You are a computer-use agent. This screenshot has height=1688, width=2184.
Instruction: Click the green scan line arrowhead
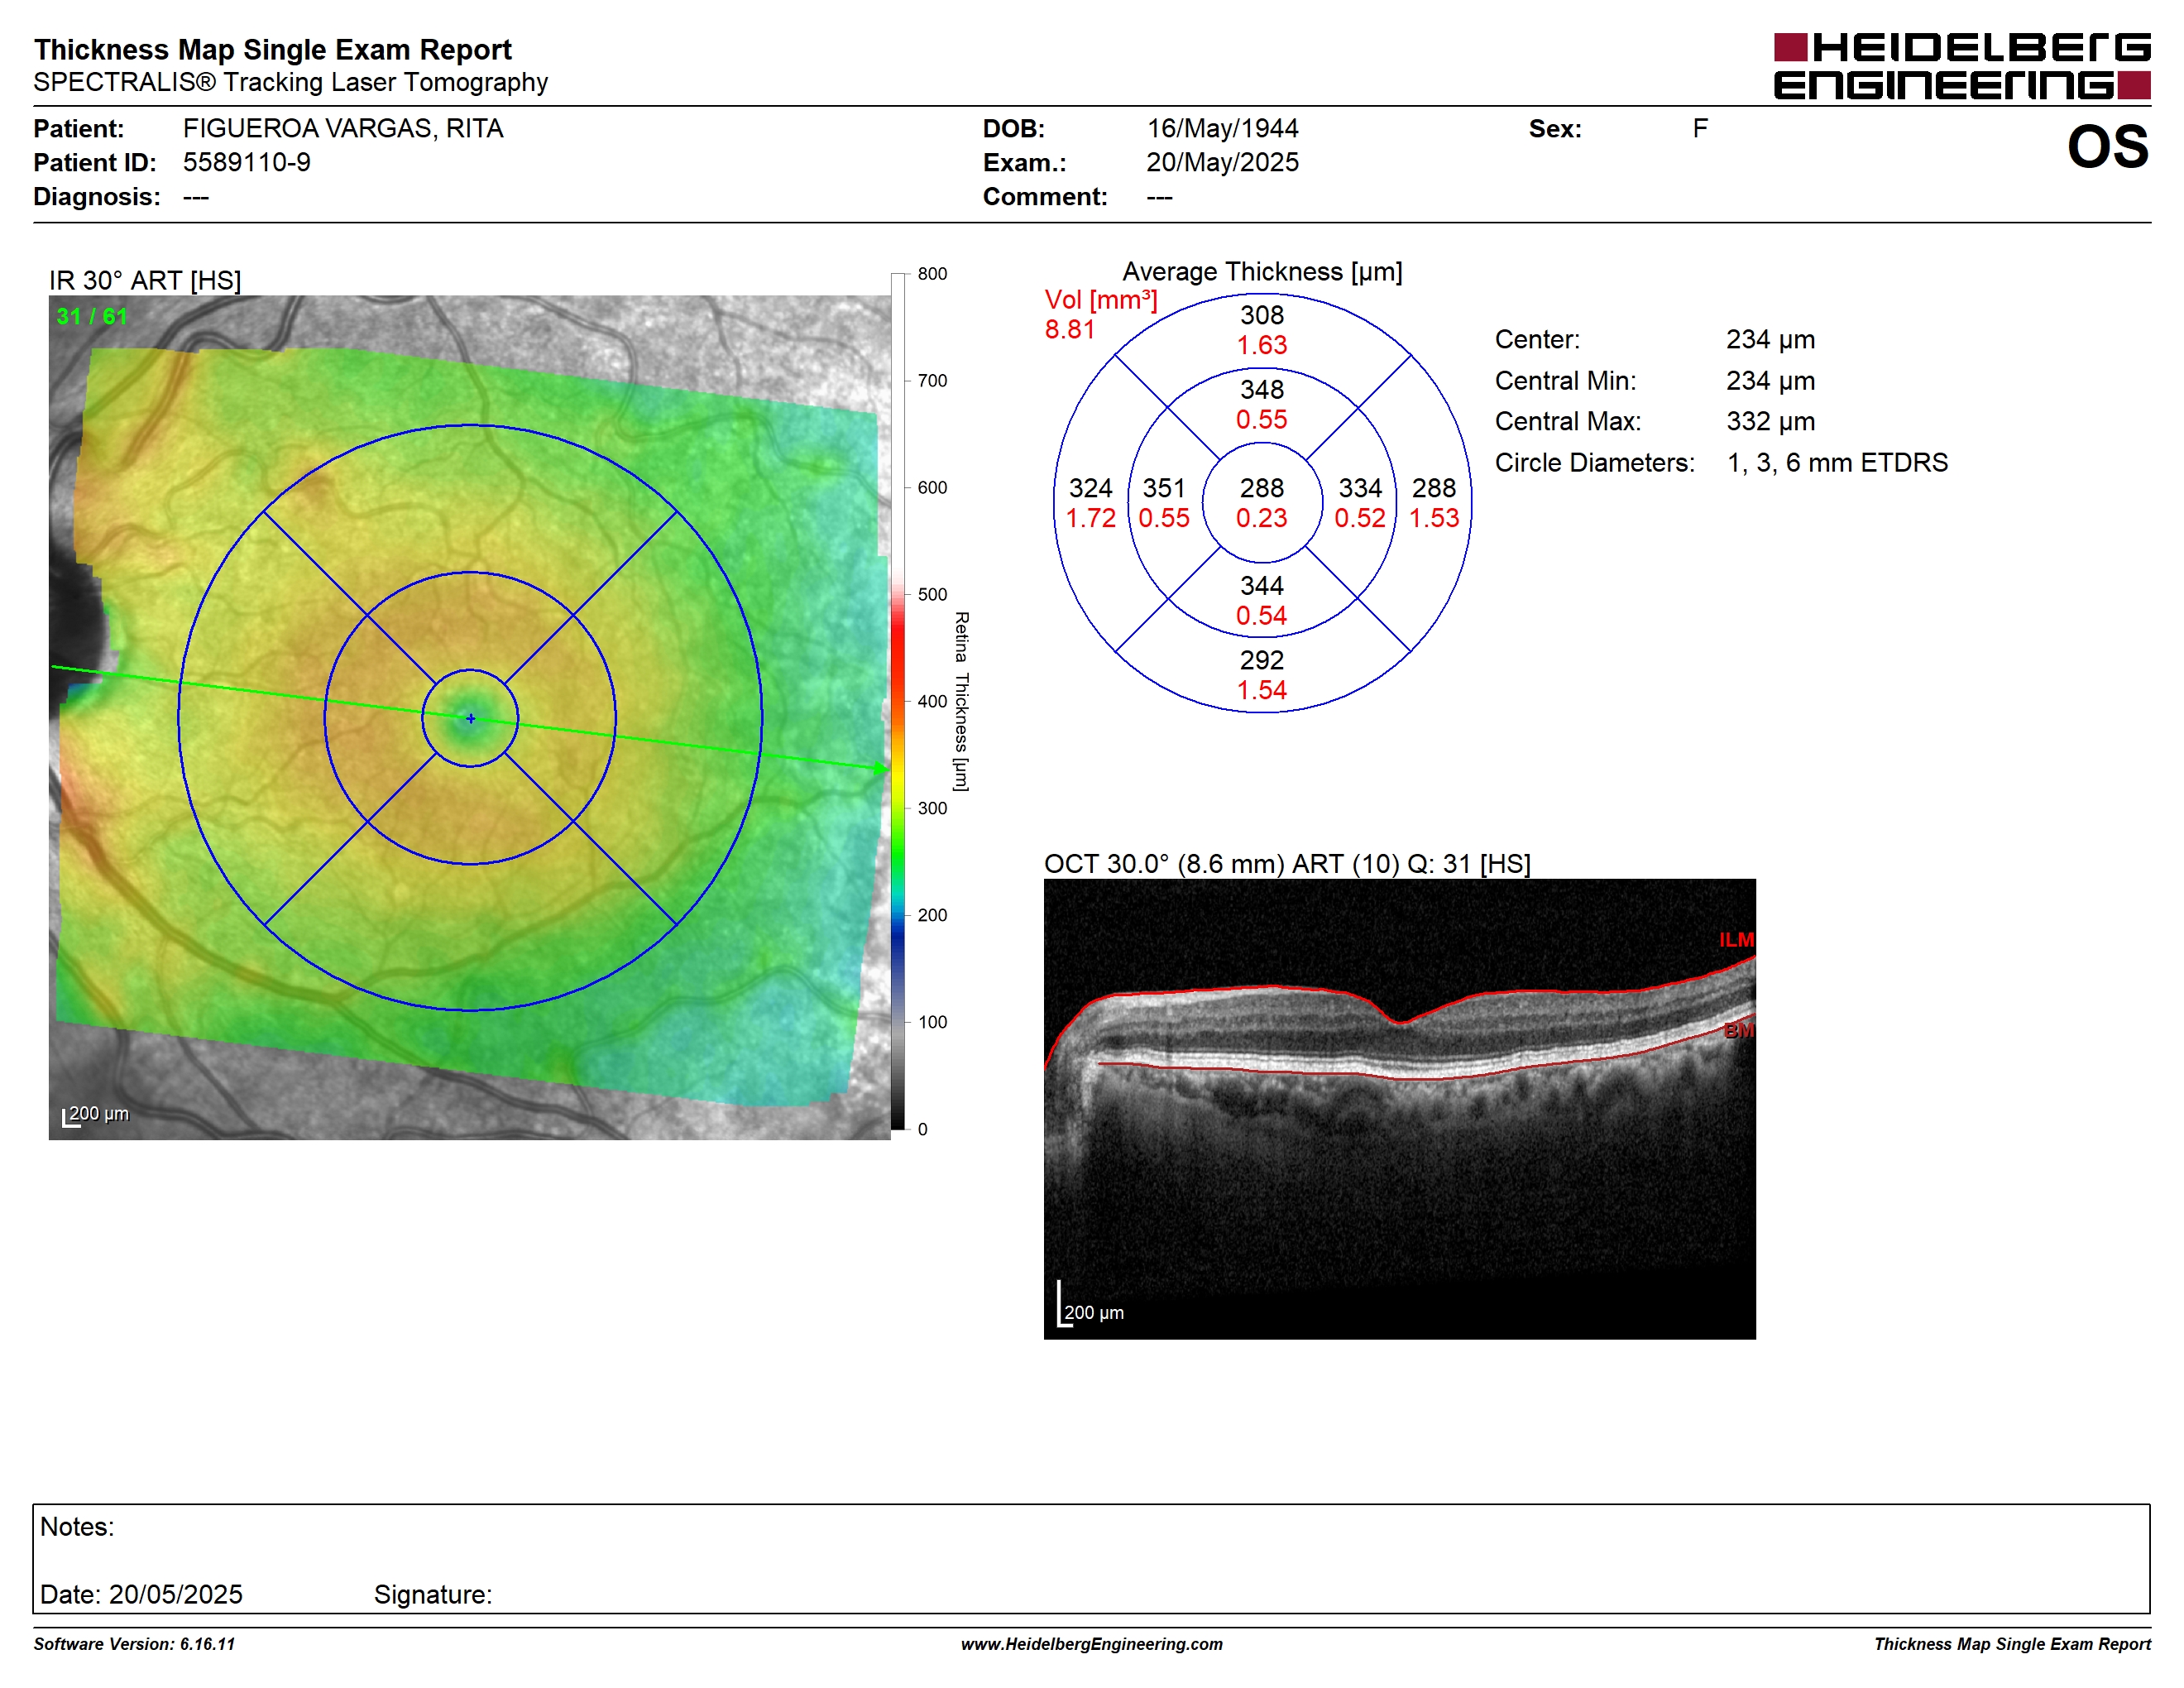coord(880,768)
